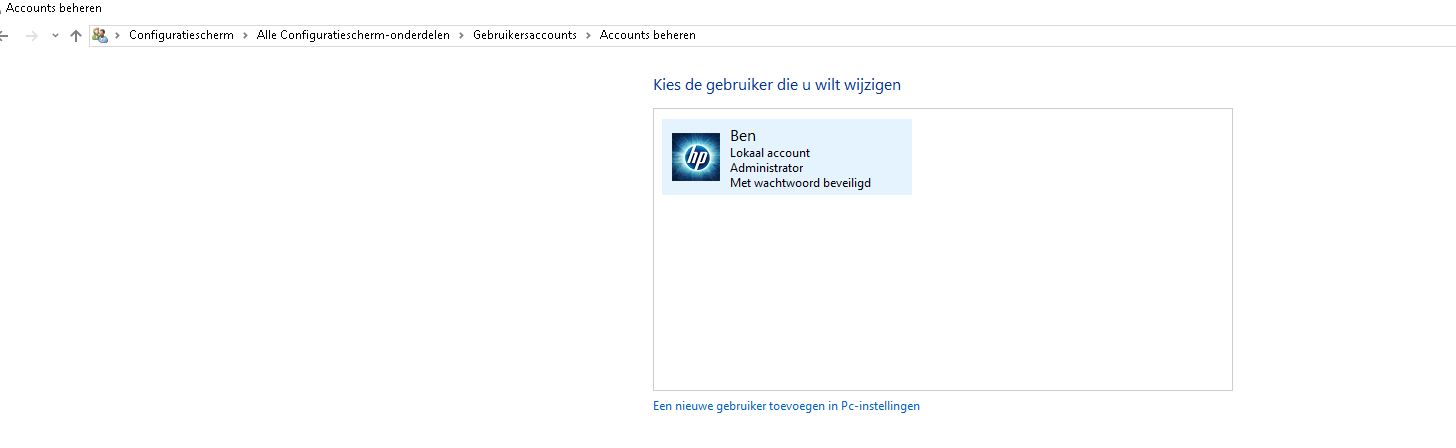This screenshot has width=1456, height=448.
Task: Expand chevron before Gebruikersaccounts breadcrumb
Action: (462, 35)
